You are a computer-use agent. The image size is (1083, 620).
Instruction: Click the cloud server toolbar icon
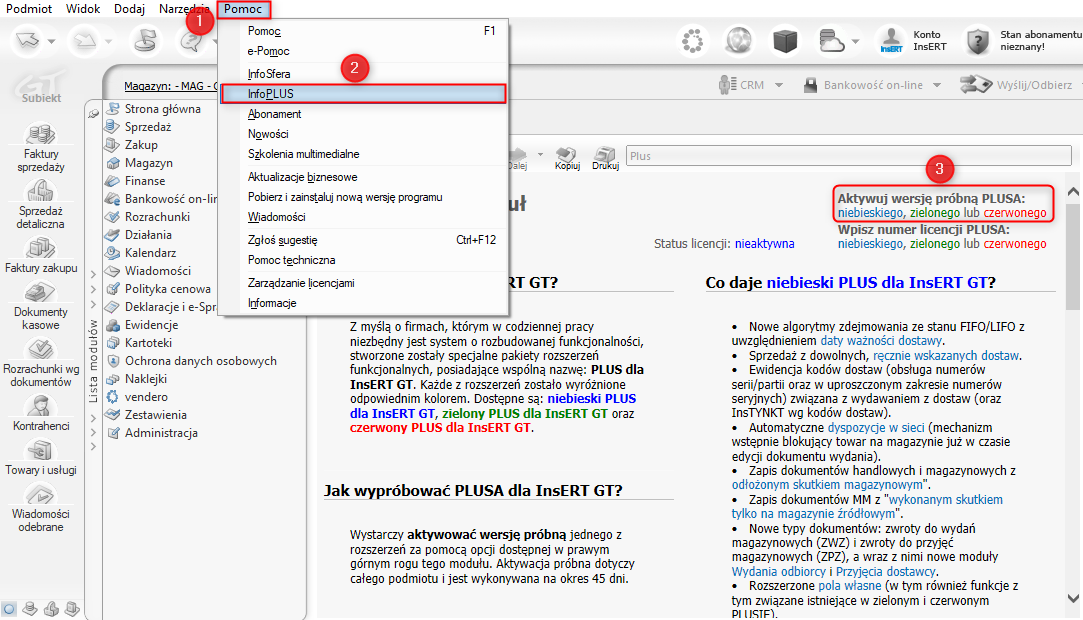(x=831, y=41)
